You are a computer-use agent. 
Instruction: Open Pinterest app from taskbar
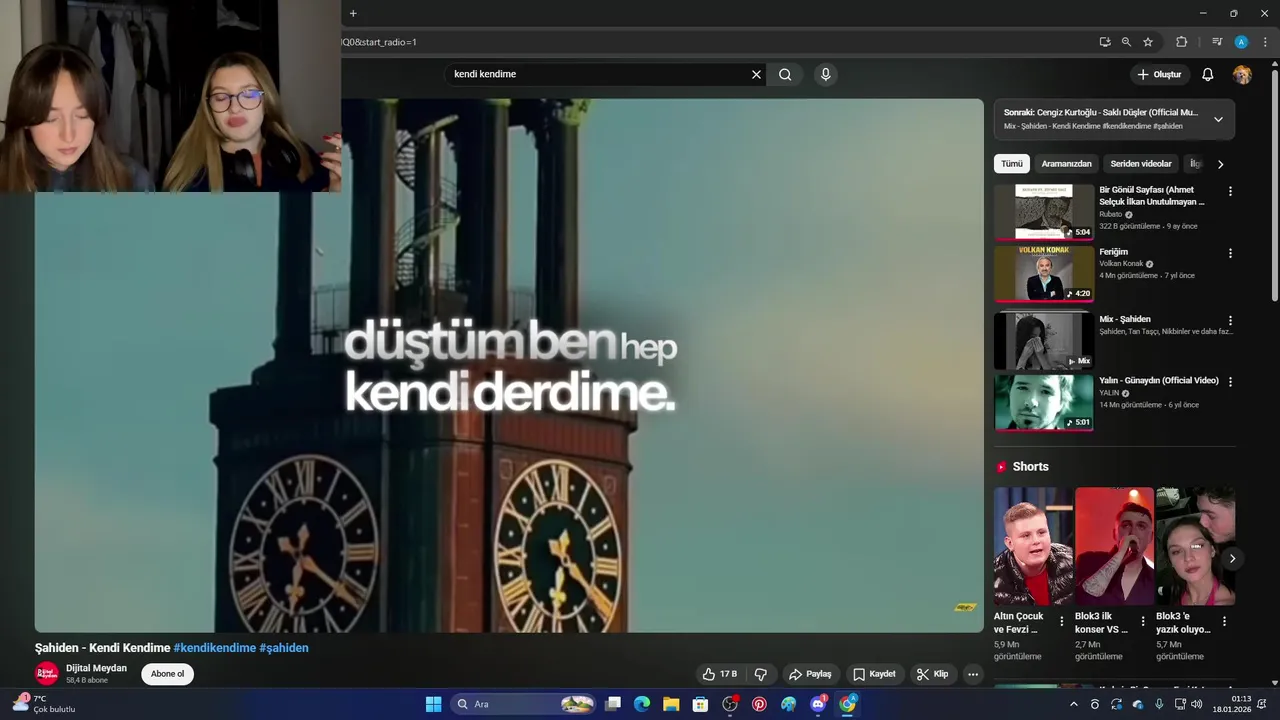759,704
